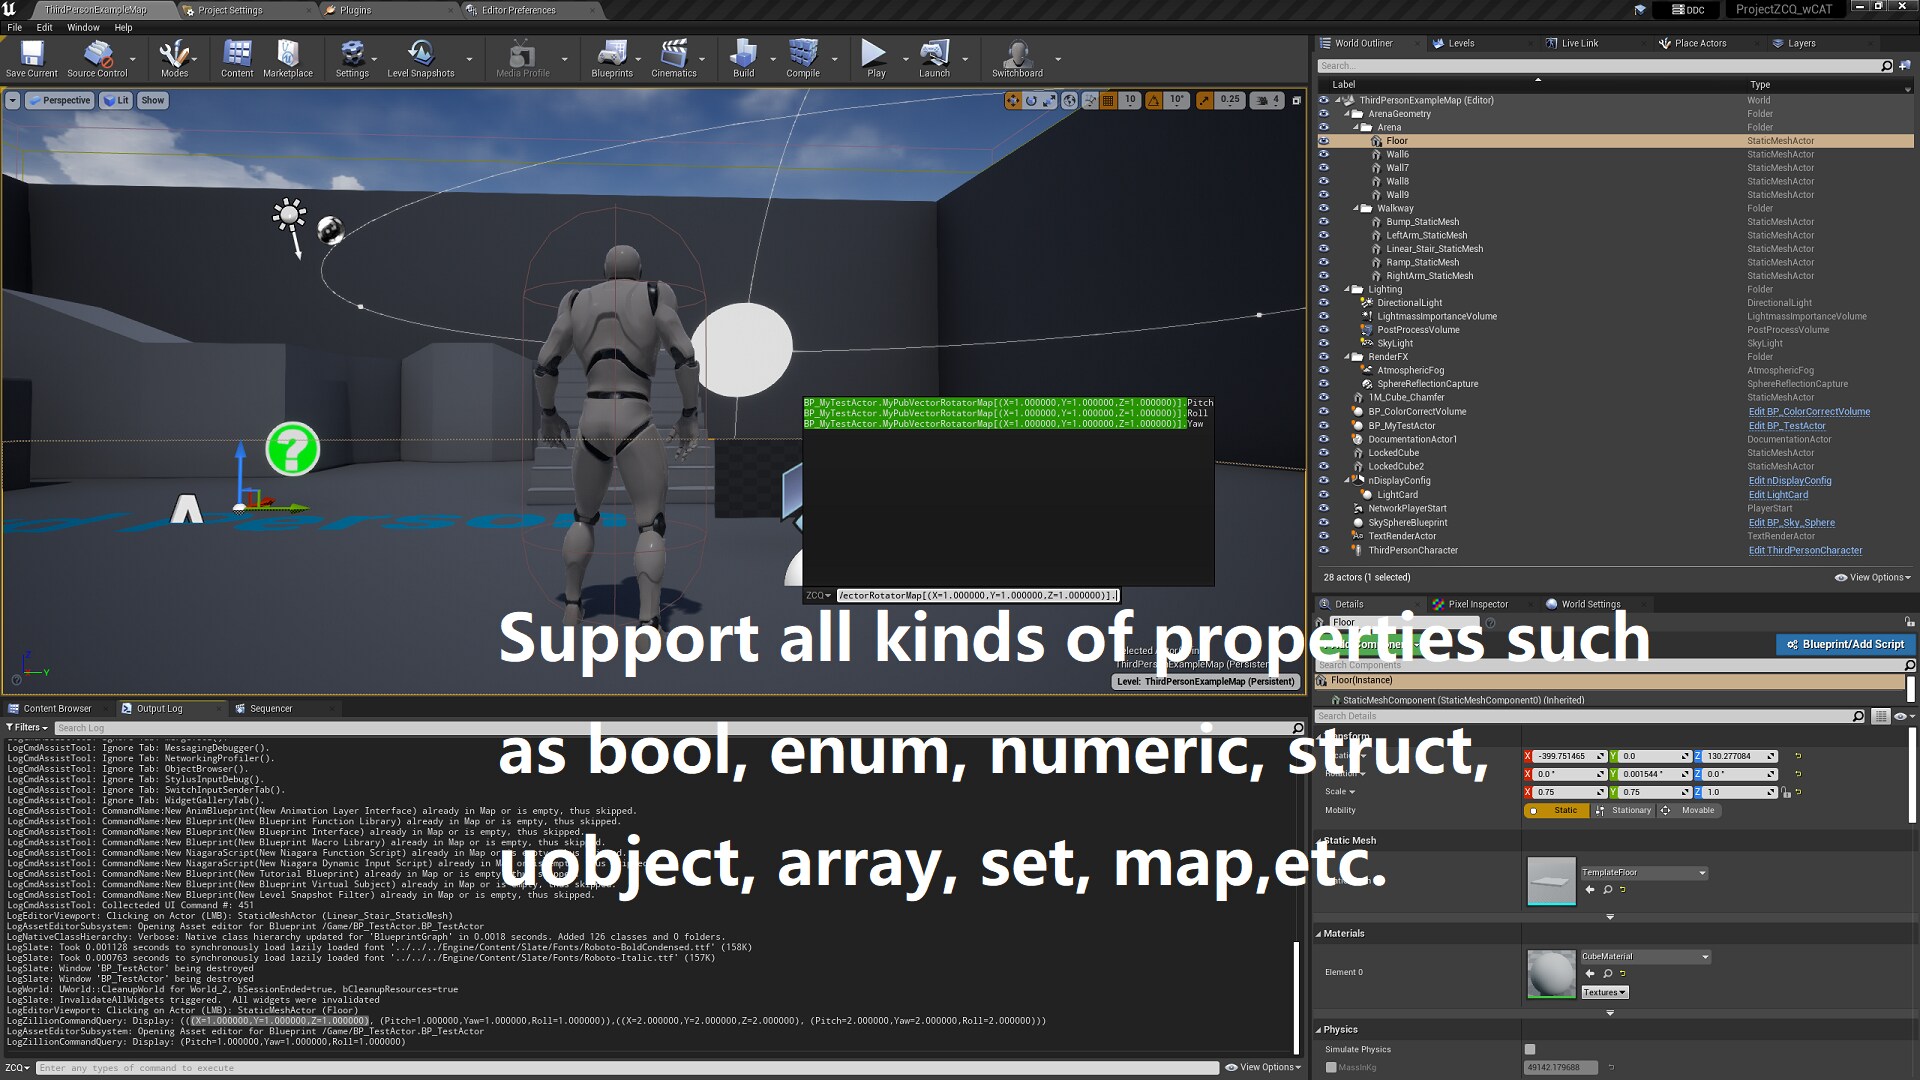
Task: Collapse the Lighting folder in World Outliner
Action: point(1349,289)
